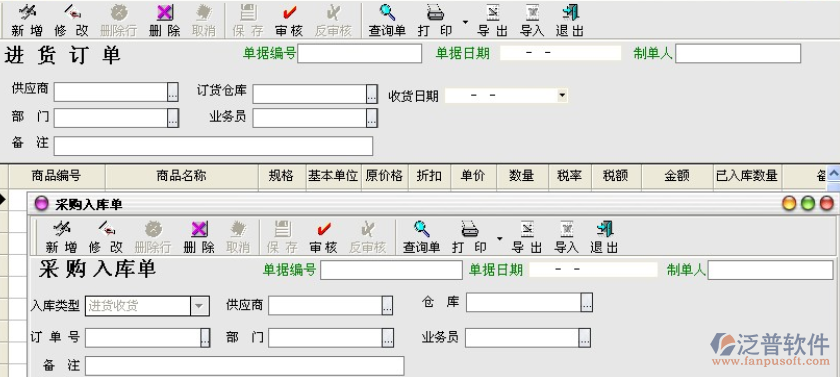Click the 备注 field in 进货订单 form
Viewport: 840px width, 377px height.
coord(213,146)
